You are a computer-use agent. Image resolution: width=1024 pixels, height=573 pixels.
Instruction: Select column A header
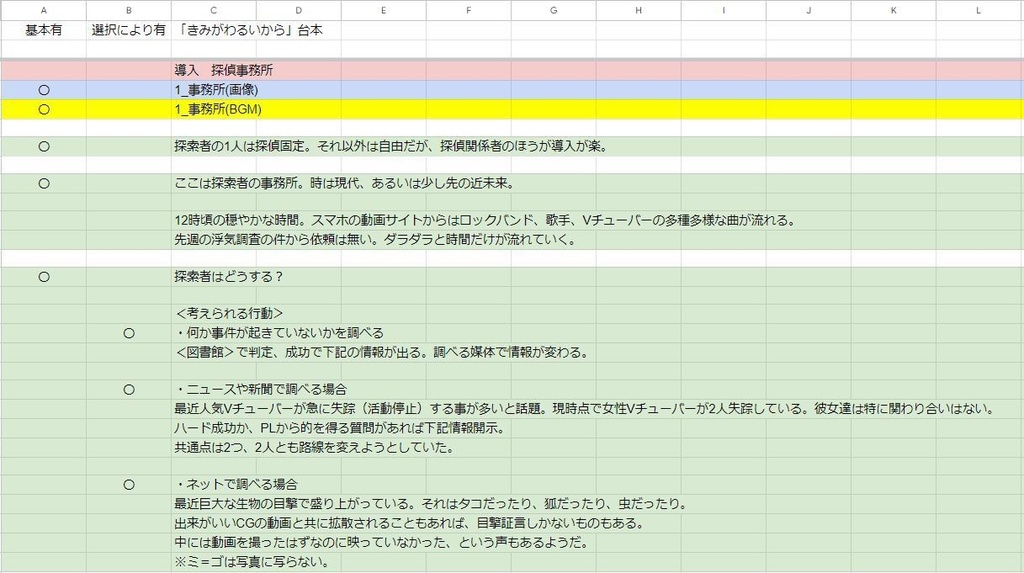click(x=44, y=10)
